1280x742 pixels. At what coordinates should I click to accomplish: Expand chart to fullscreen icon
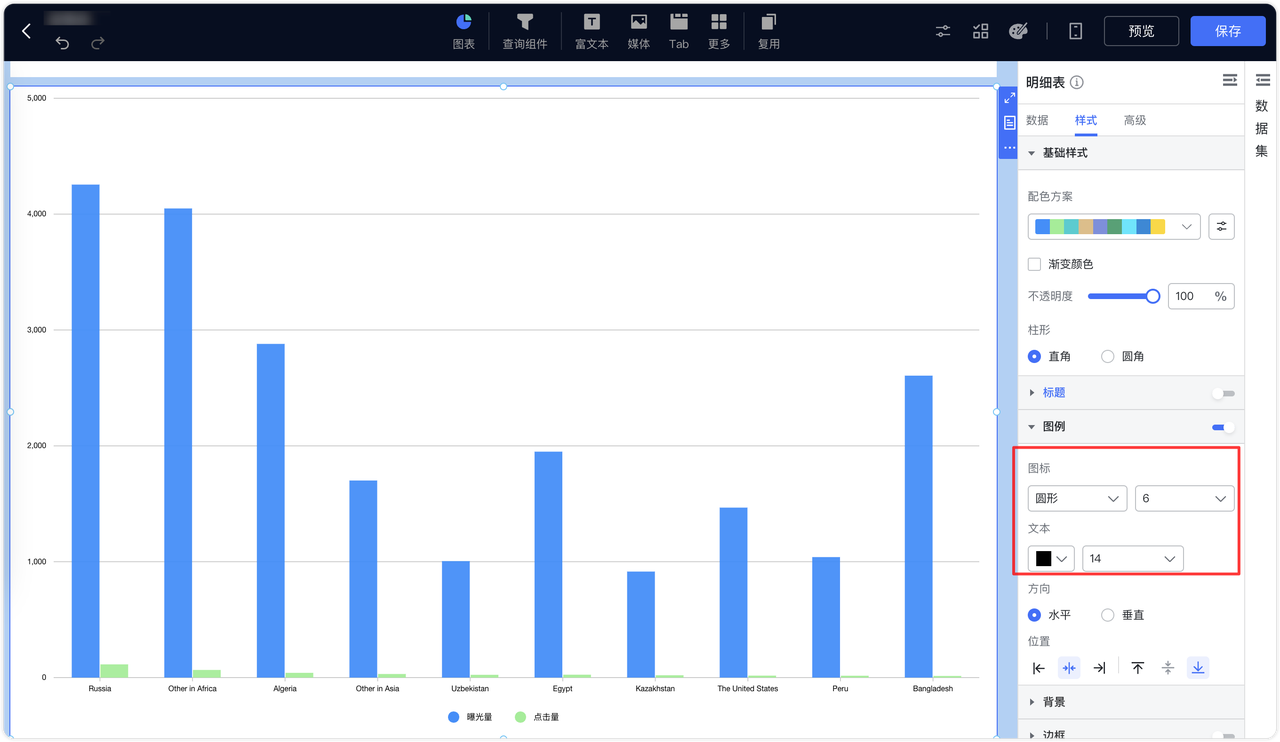1009,98
